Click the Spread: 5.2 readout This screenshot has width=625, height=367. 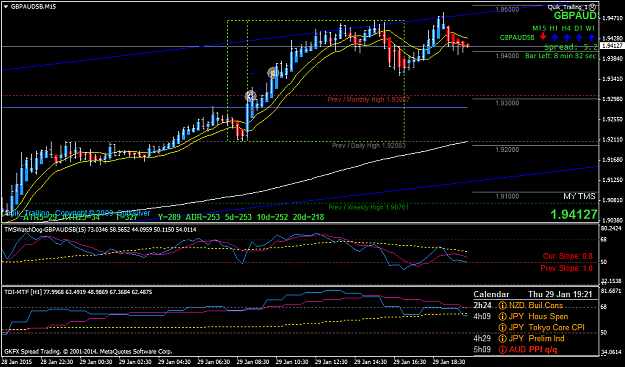point(571,47)
